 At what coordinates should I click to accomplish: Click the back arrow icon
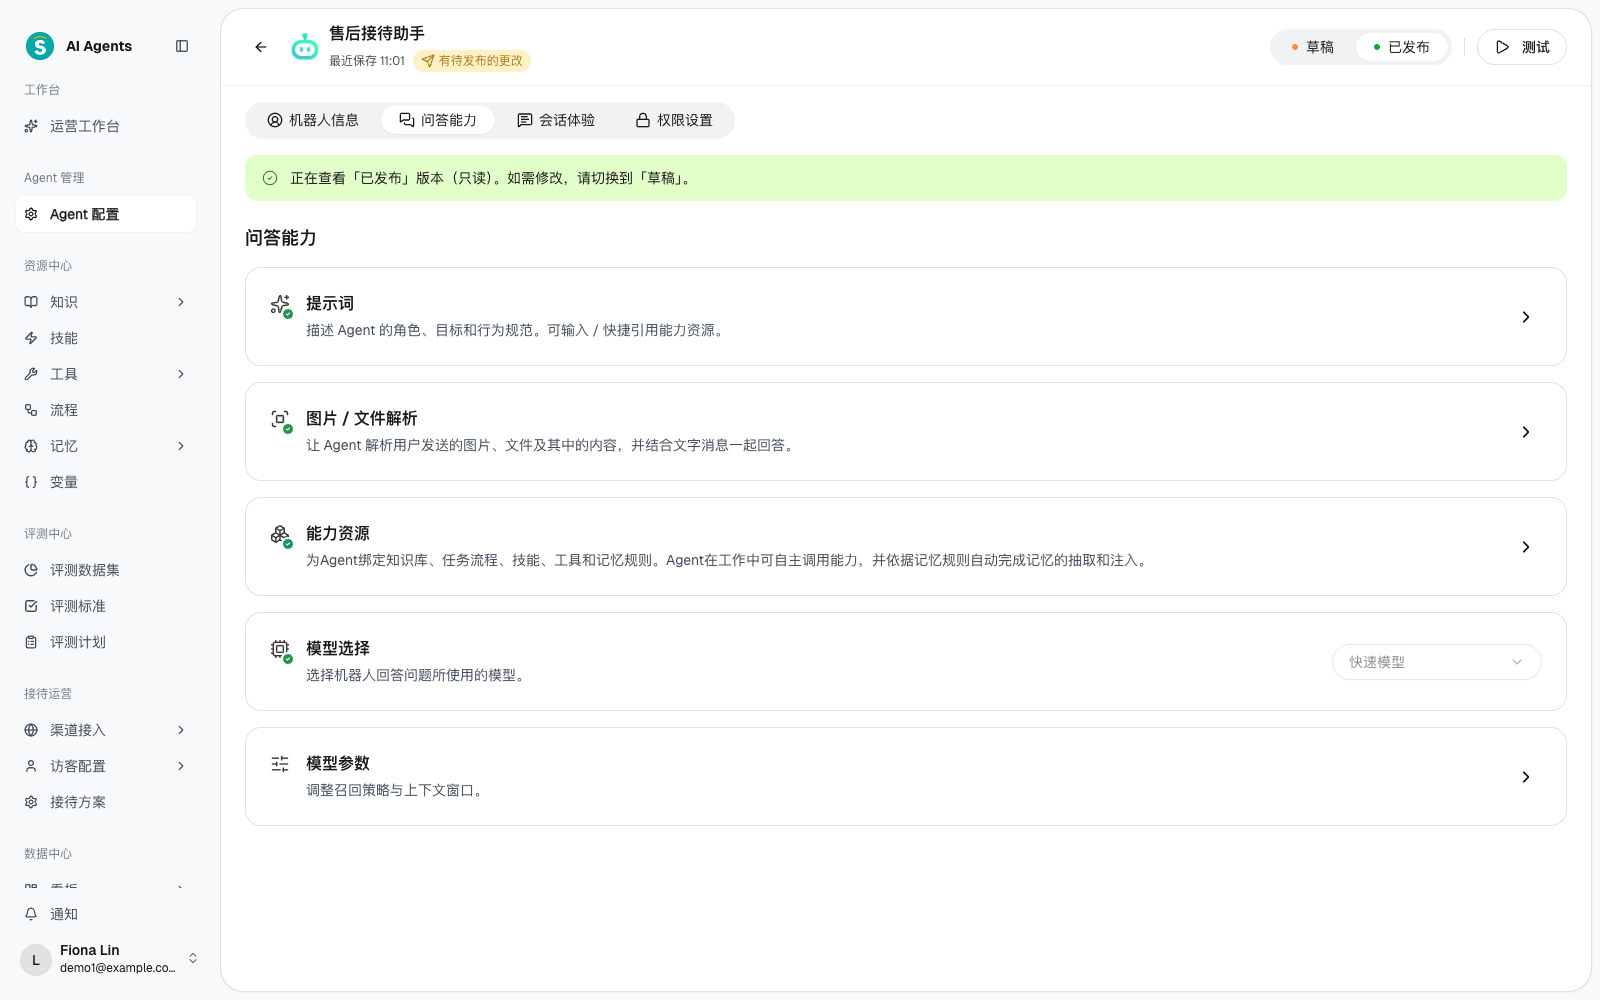coord(261,47)
